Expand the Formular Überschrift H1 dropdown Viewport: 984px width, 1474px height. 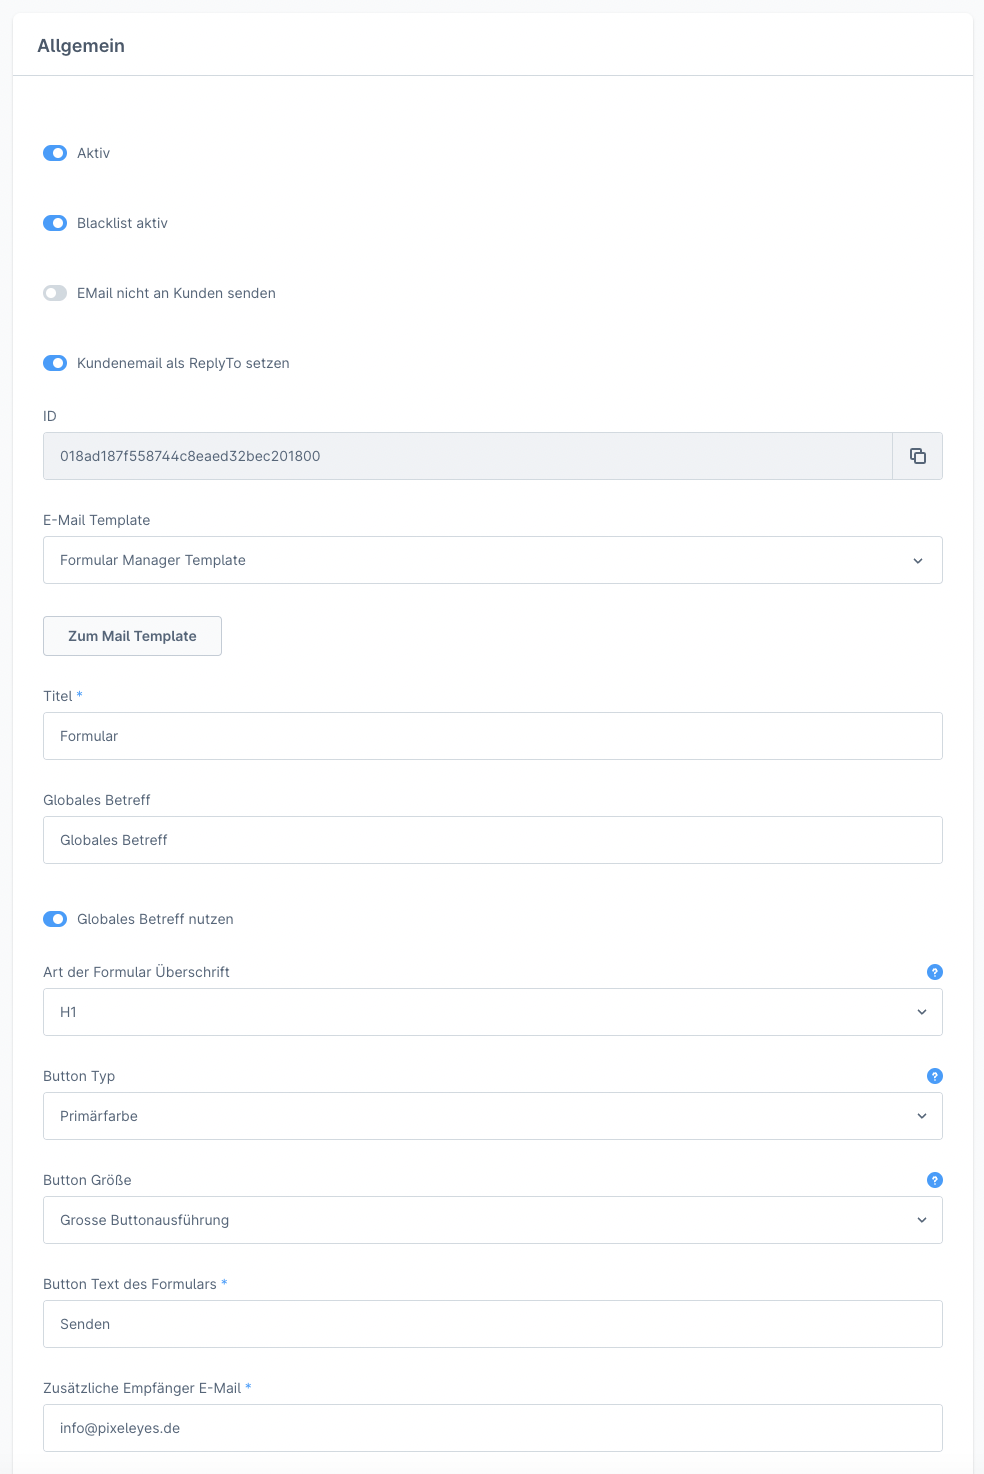492,1012
